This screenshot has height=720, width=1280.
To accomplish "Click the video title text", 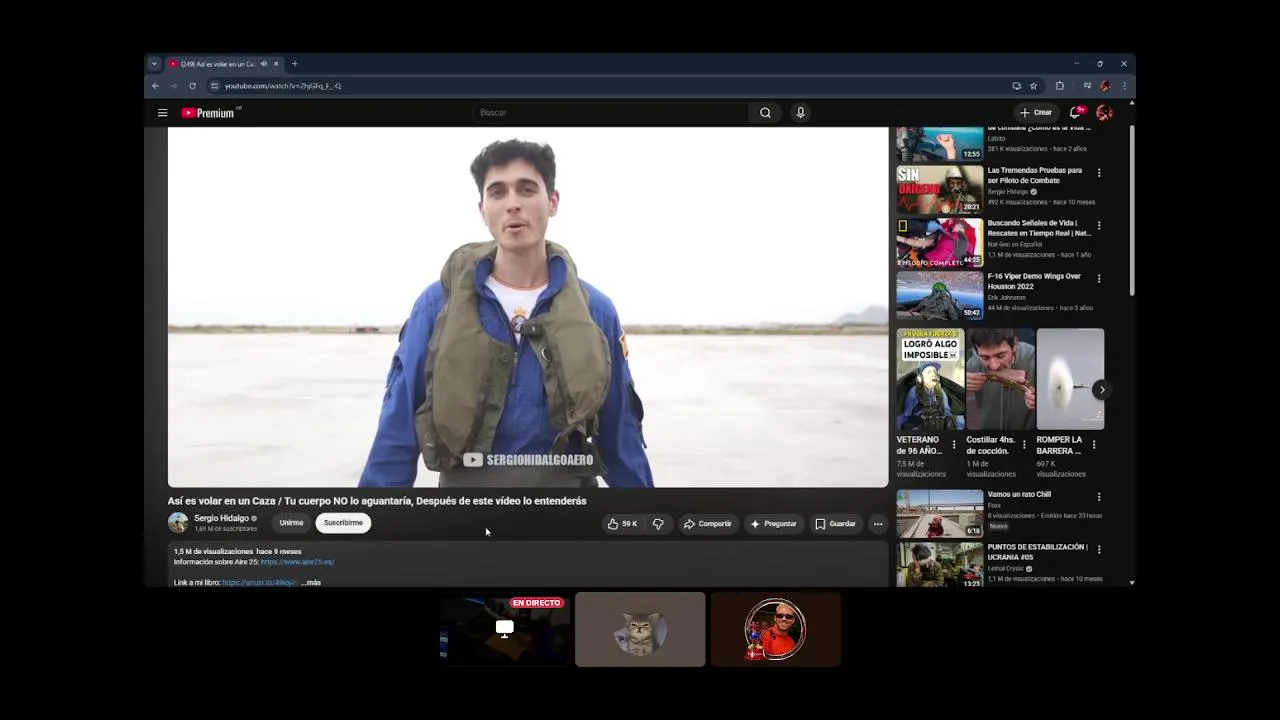I will point(377,501).
